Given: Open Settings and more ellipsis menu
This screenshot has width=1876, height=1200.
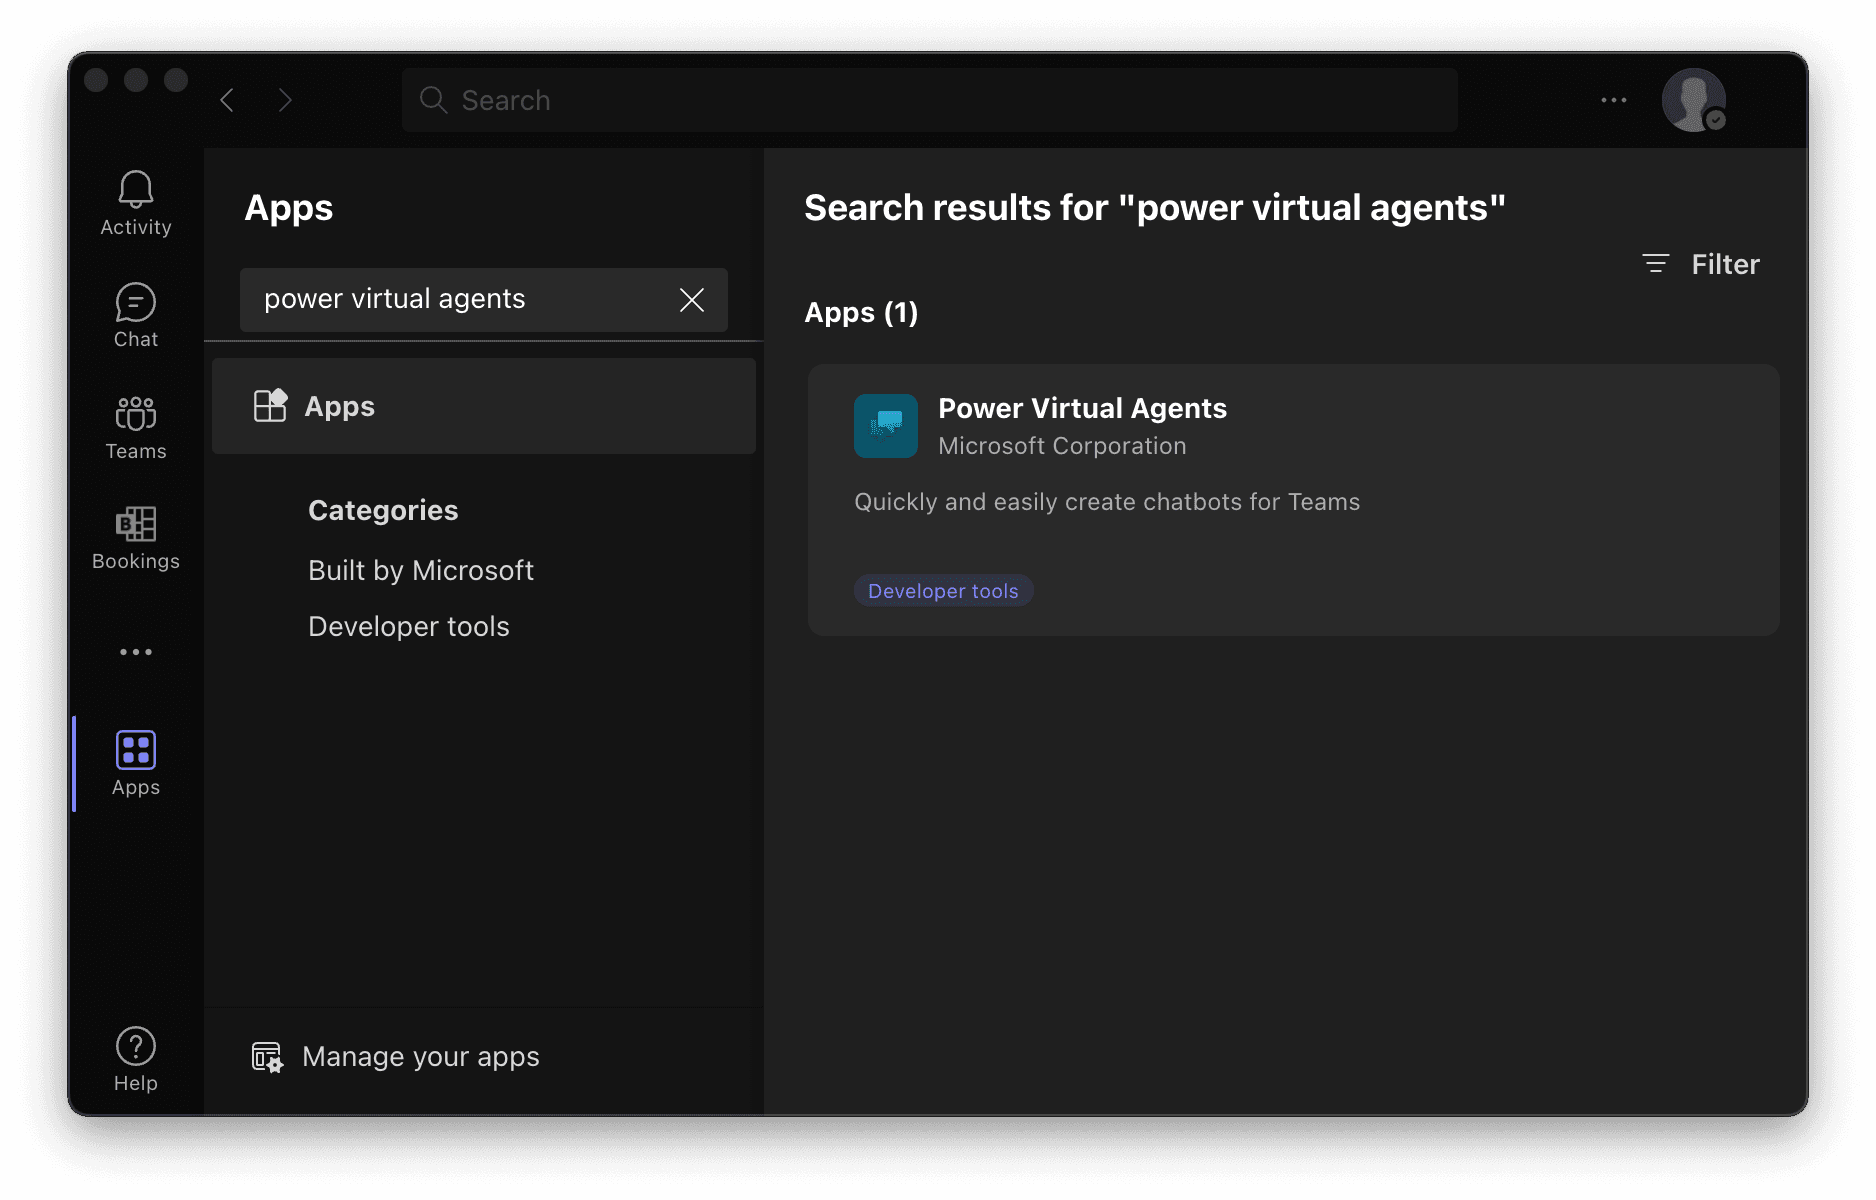Looking at the screenshot, I should (1614, 100).
